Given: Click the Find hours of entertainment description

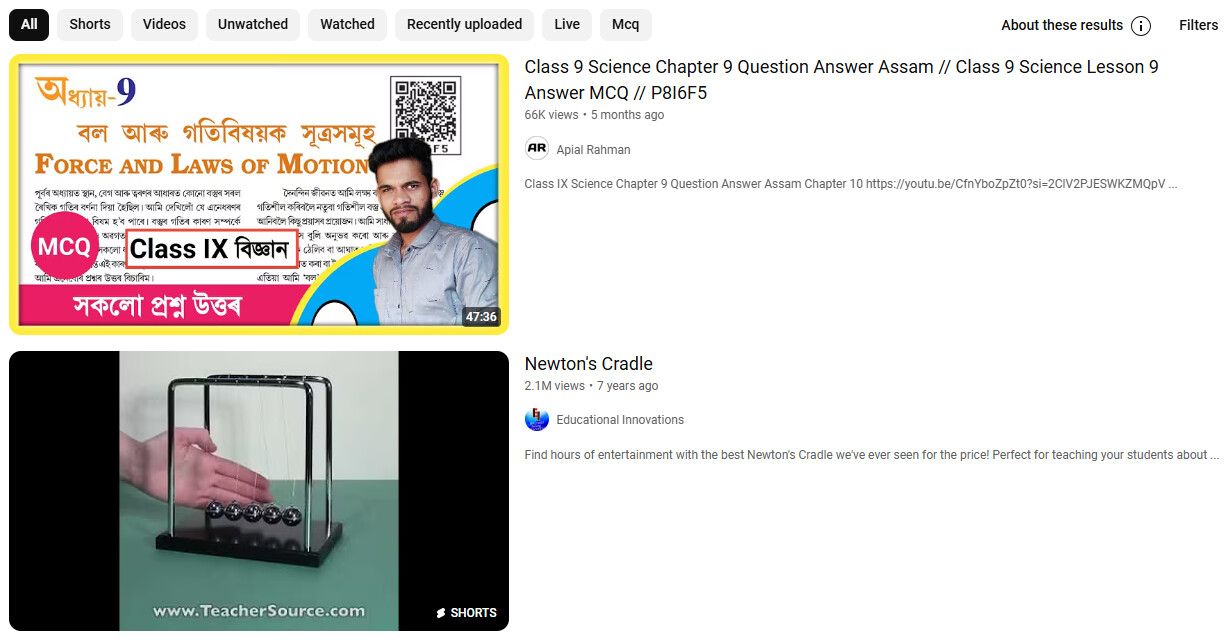Looking at the screenshot, I should tap(872, 455).
